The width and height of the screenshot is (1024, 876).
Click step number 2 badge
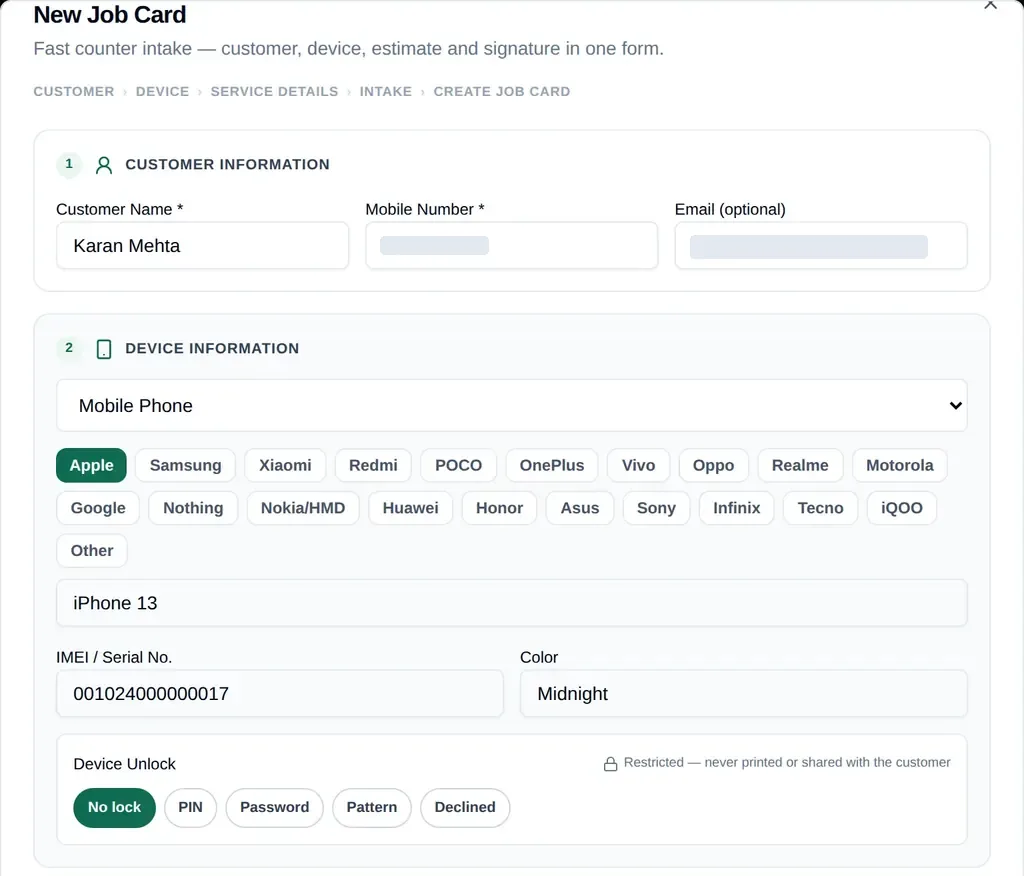coord(69,348)
